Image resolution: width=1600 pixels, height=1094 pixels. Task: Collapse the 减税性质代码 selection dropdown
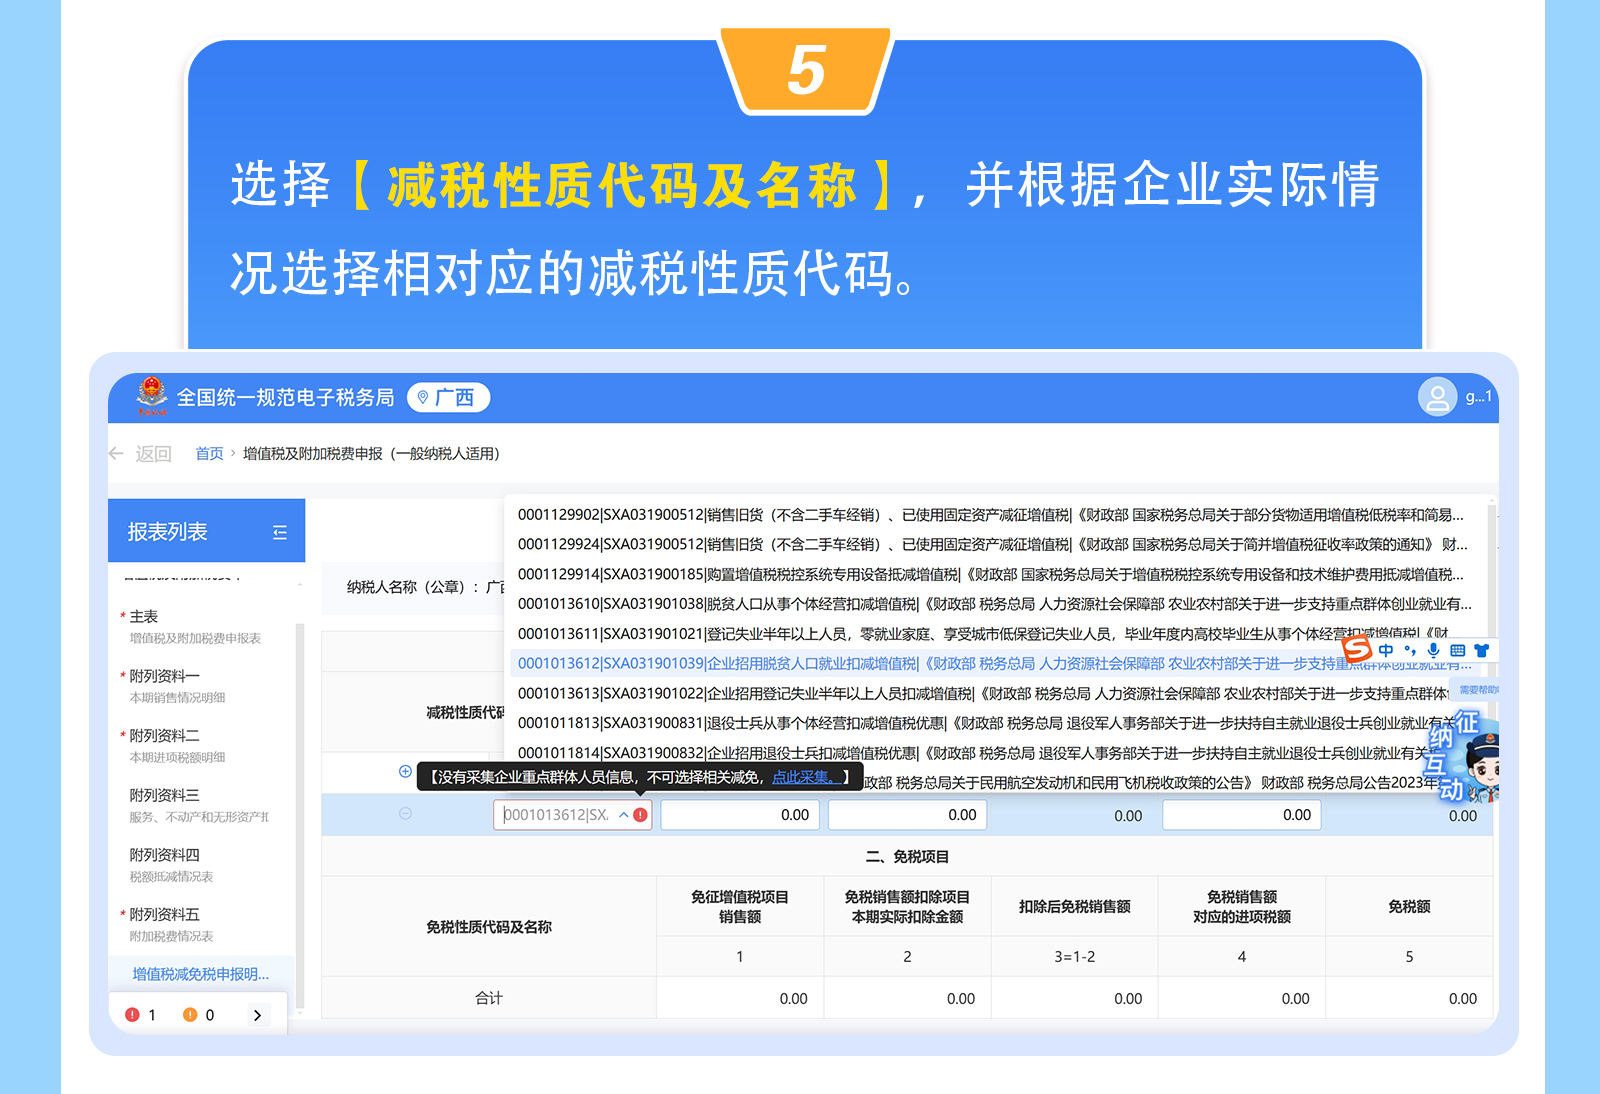point(623,815)
